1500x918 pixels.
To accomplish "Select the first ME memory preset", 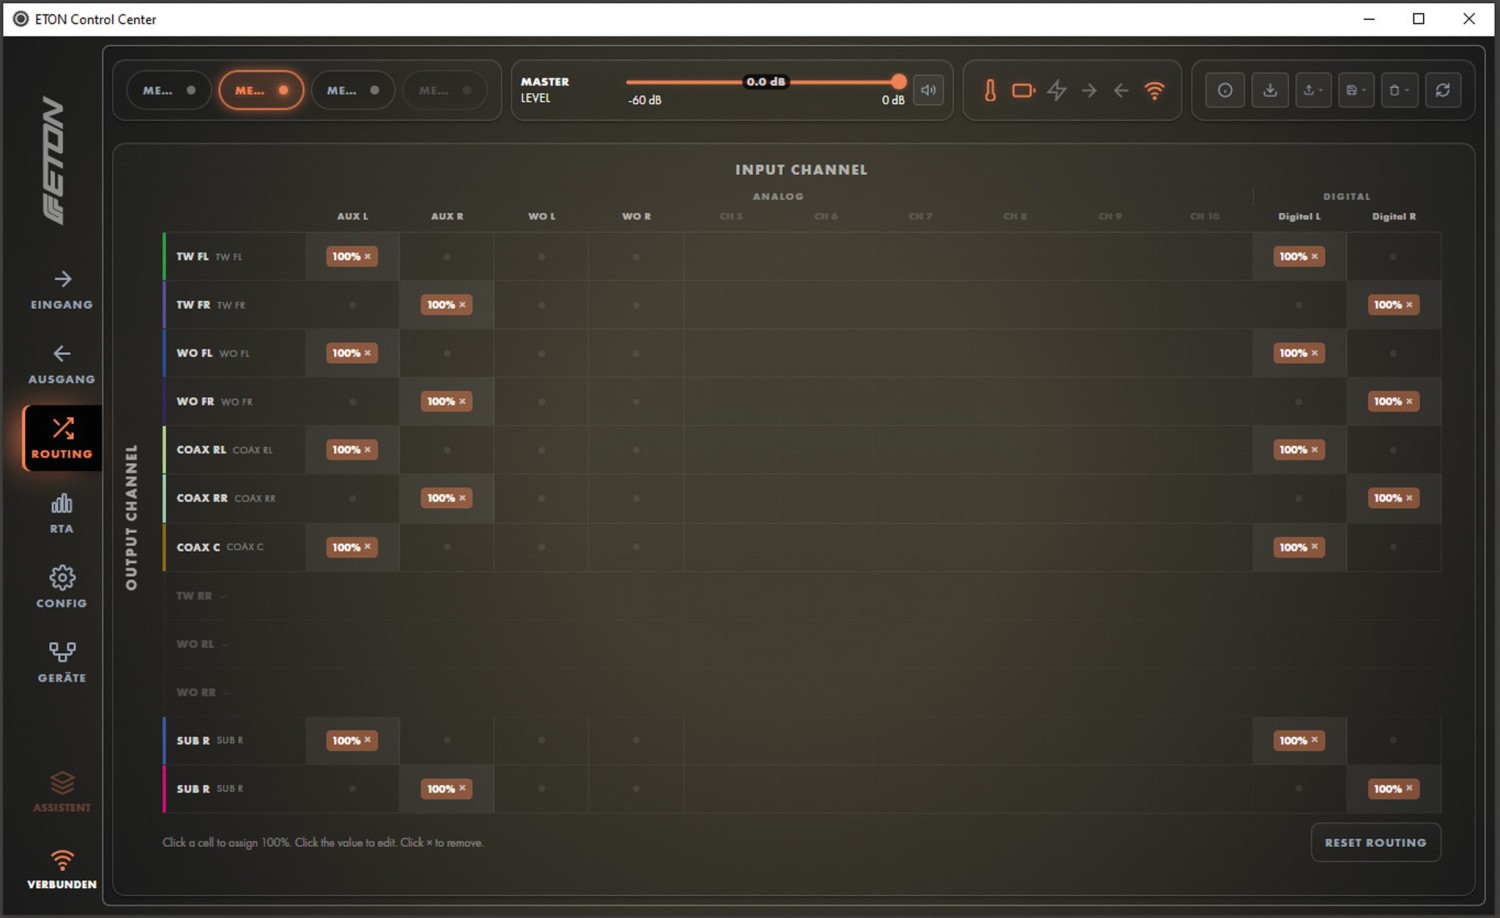I will 168,90.
